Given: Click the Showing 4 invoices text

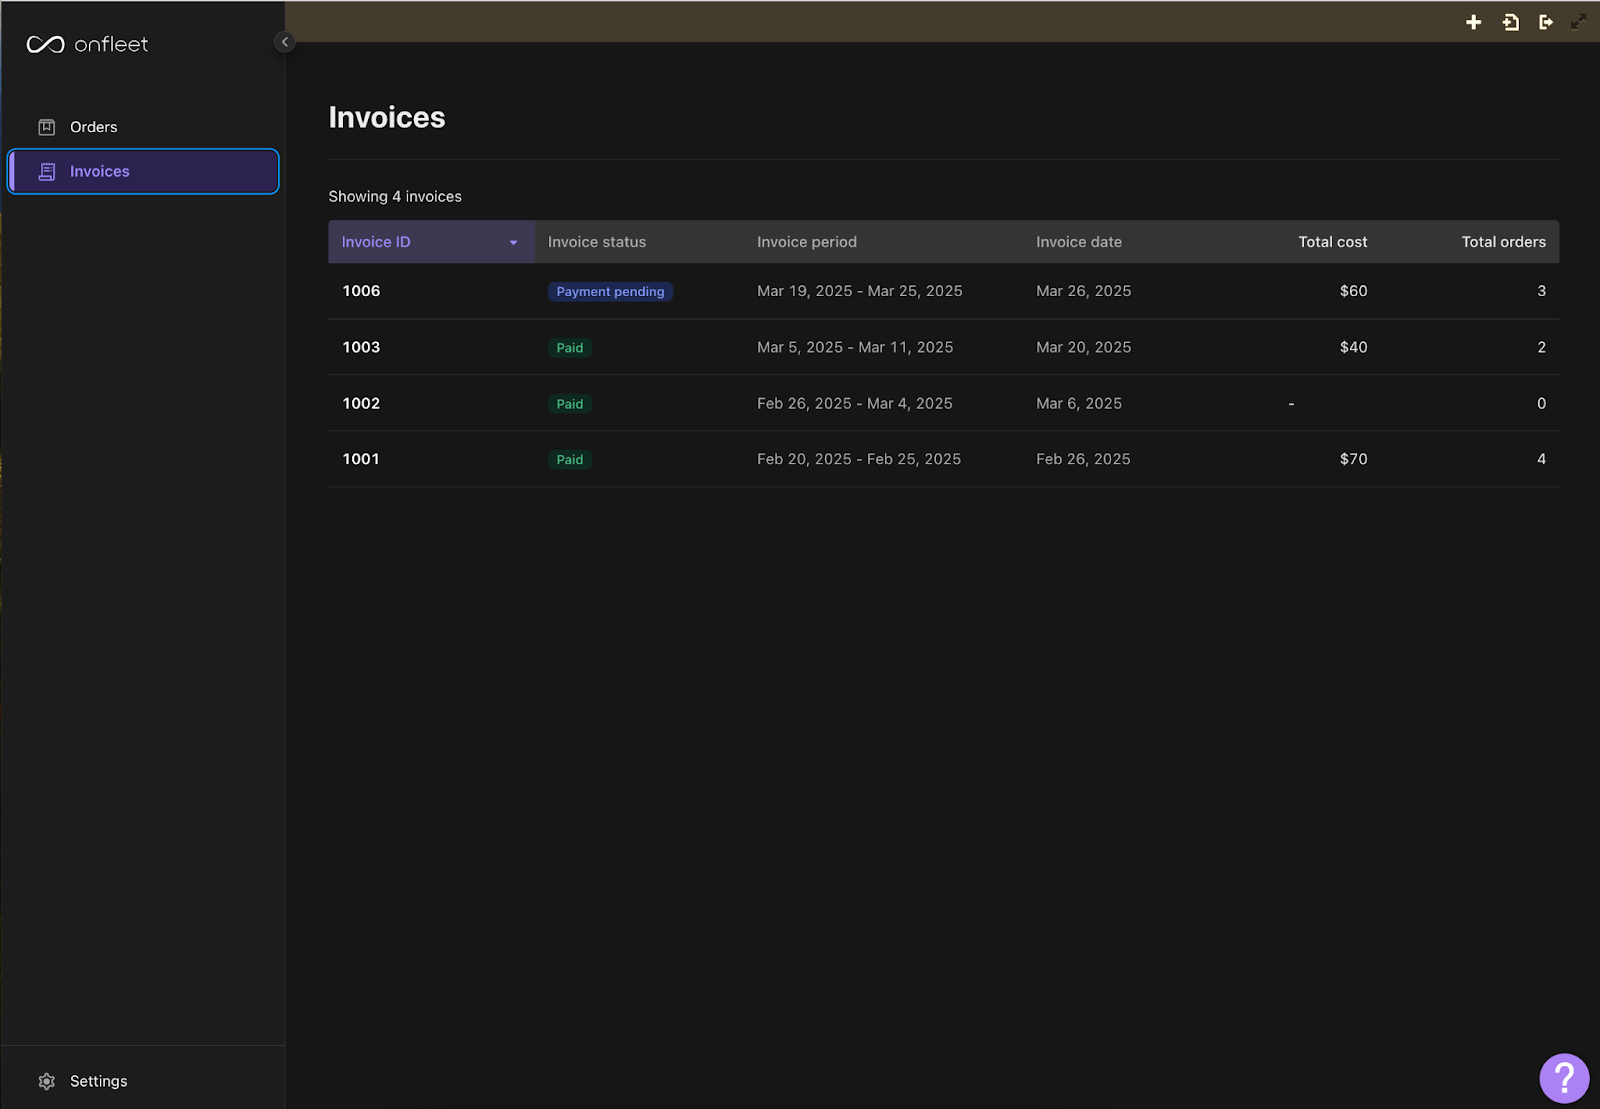Looking at the screenshot, I should (x=395, y=197).
